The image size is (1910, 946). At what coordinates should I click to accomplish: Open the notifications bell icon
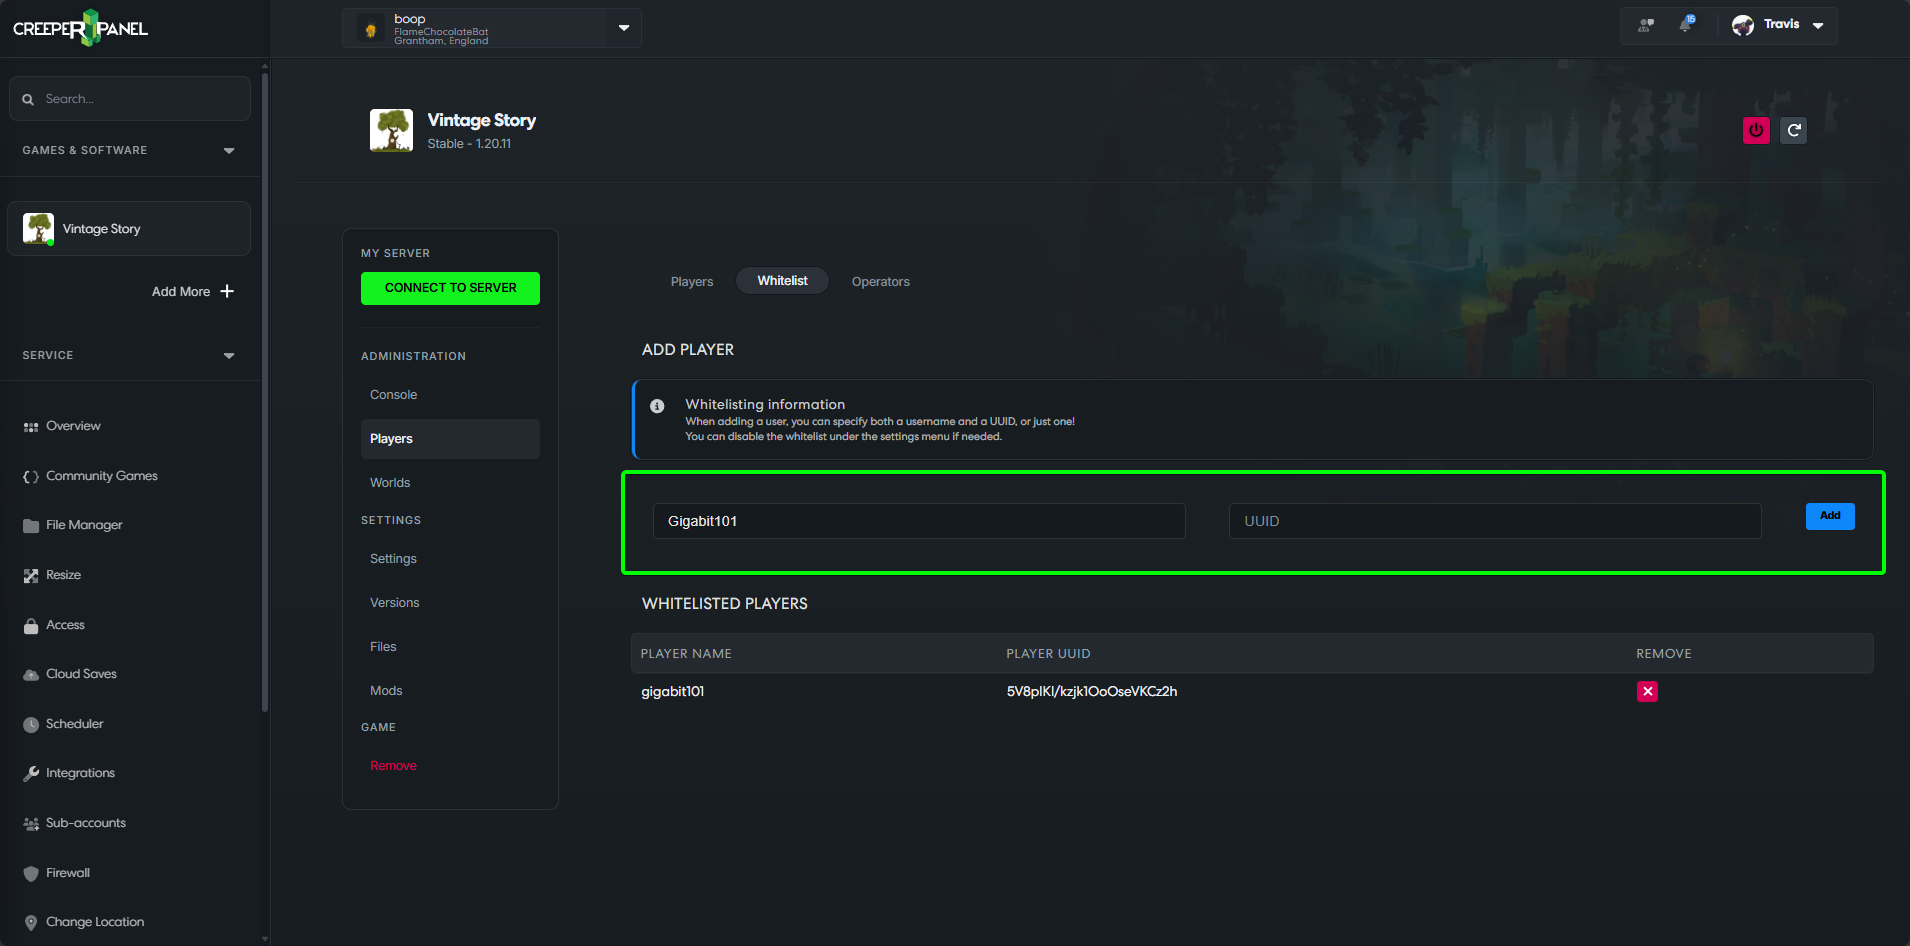1686,25
